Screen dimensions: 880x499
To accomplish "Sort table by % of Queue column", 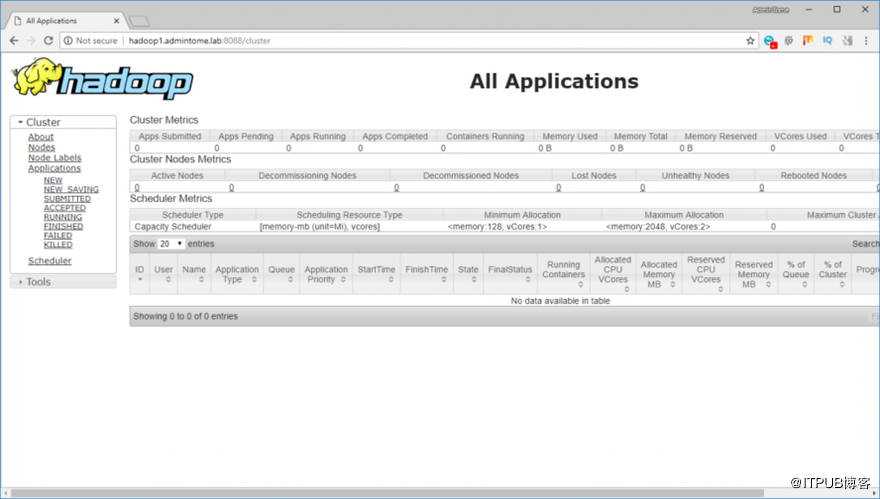I will point(796,274).
